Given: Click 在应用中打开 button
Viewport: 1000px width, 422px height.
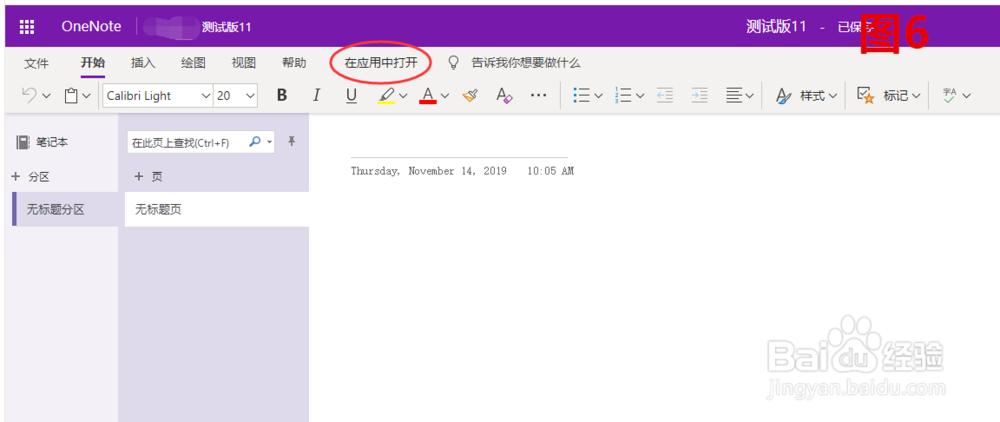Looking at the screenshot, I should click(381, 63).
